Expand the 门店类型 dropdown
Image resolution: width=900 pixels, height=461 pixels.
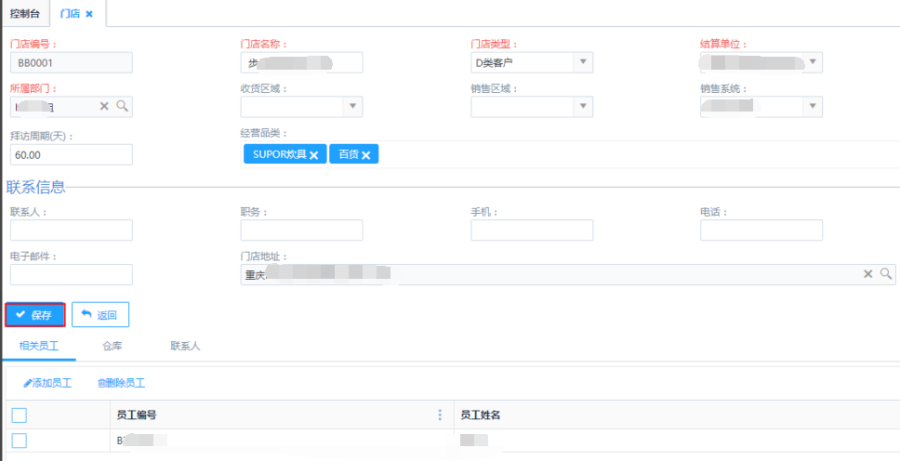[x=582, y=63]
